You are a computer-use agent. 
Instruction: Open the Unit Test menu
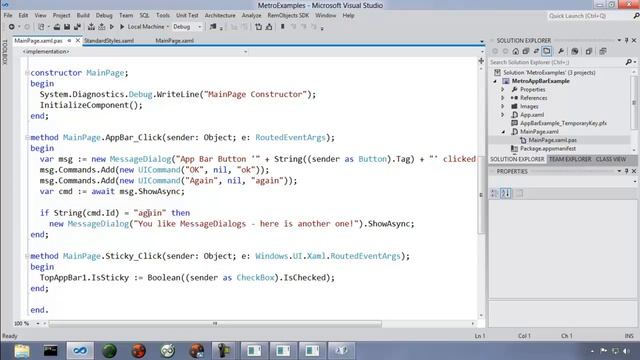point(187,16)
